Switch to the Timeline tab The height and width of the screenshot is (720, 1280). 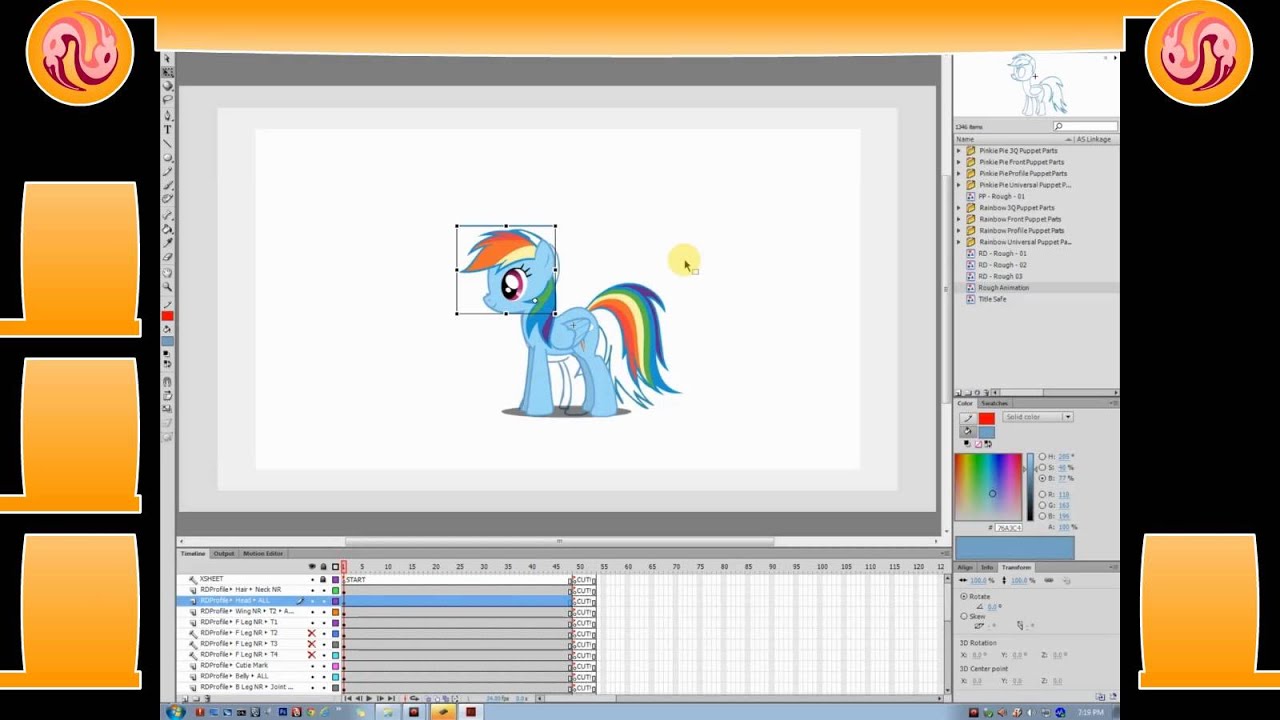192,553
